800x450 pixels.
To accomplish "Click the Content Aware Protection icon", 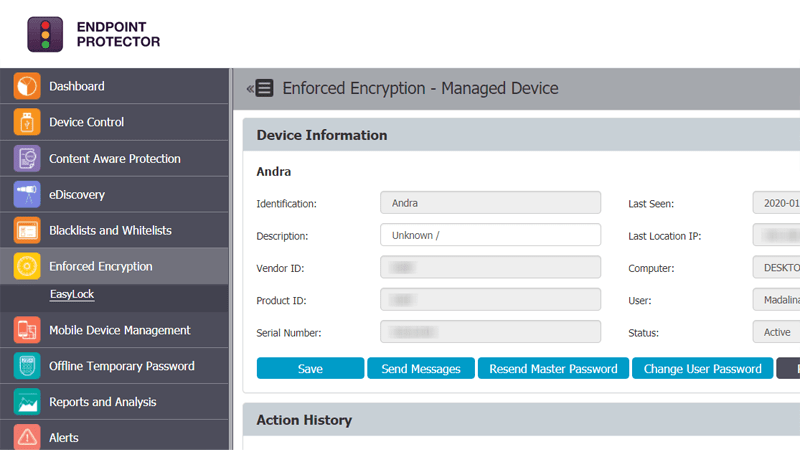I will tap(27, 158).
